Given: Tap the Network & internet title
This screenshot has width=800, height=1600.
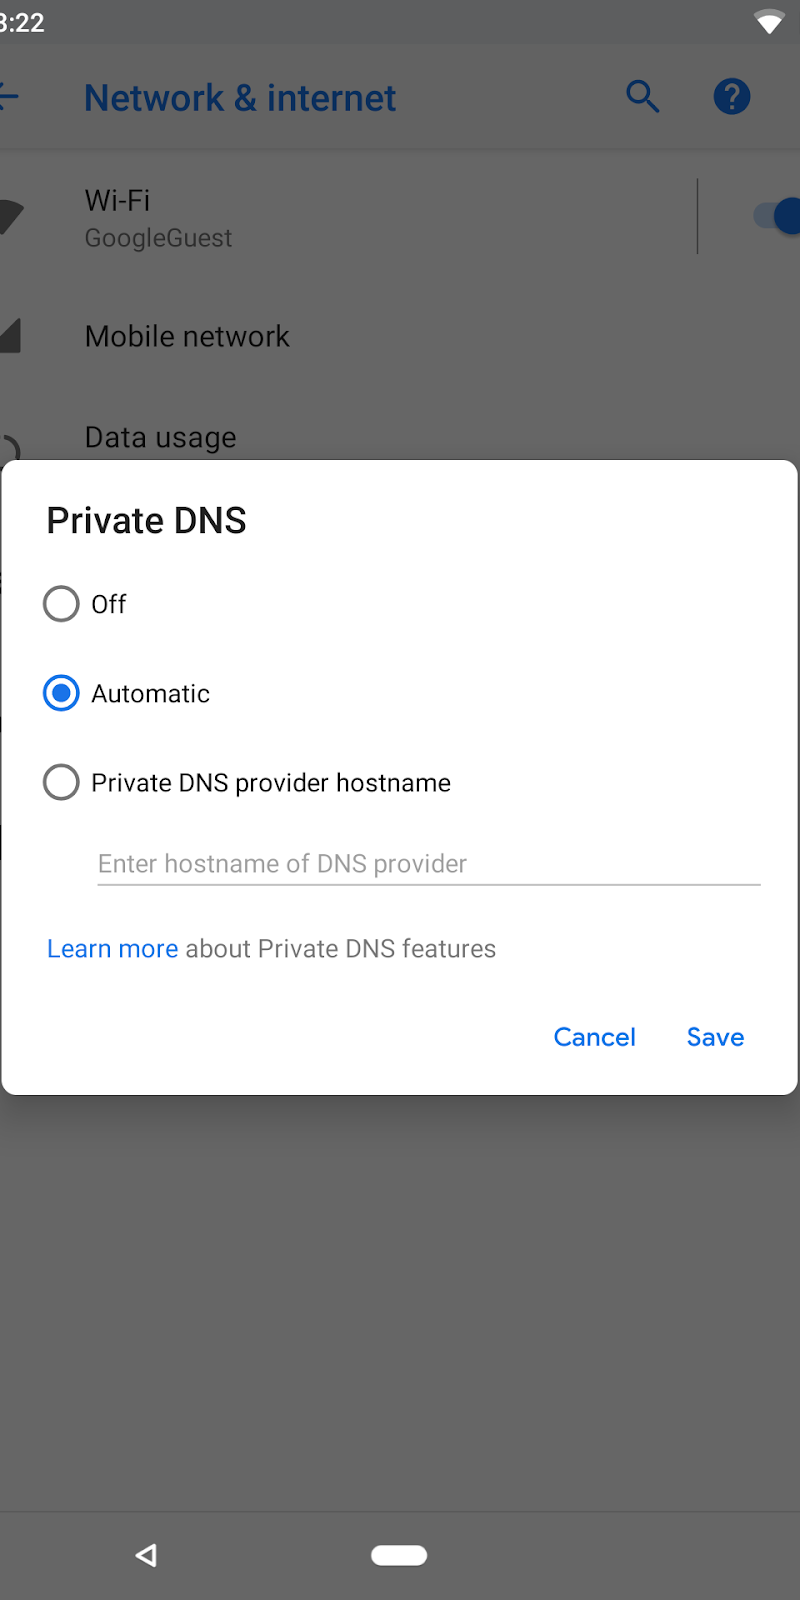Looking at the screenshot, I should click(x=240, y=98).
